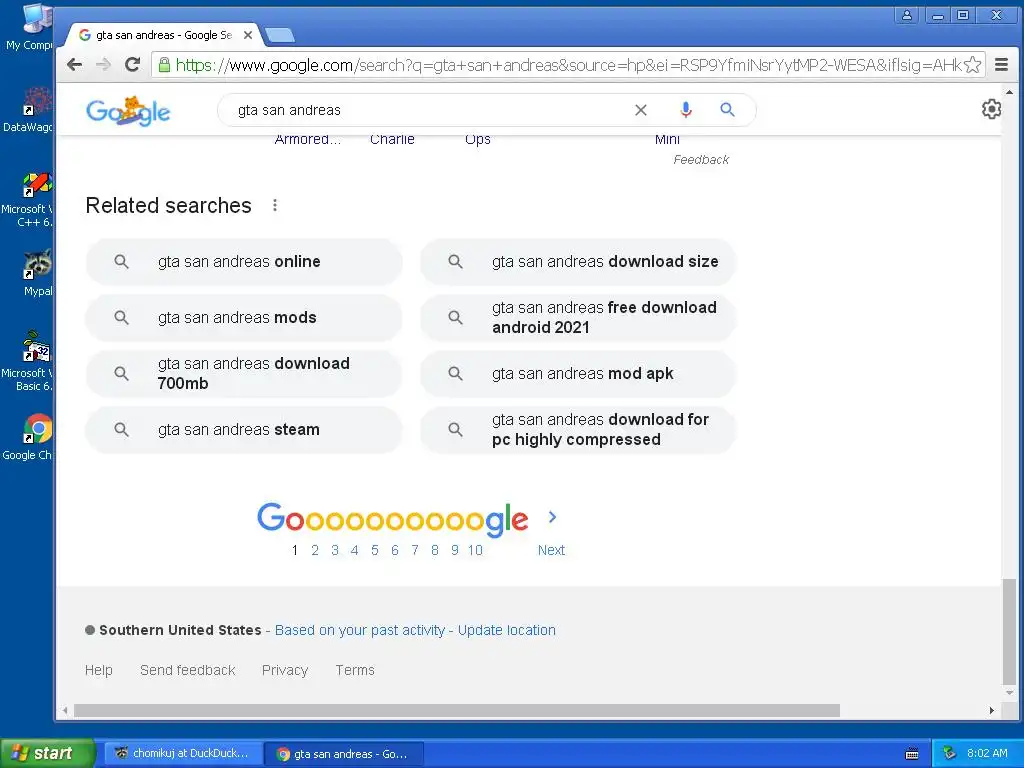
Task: Click the next-page chevron beside Goooogle logo
Action: click(x=552, y=517)
